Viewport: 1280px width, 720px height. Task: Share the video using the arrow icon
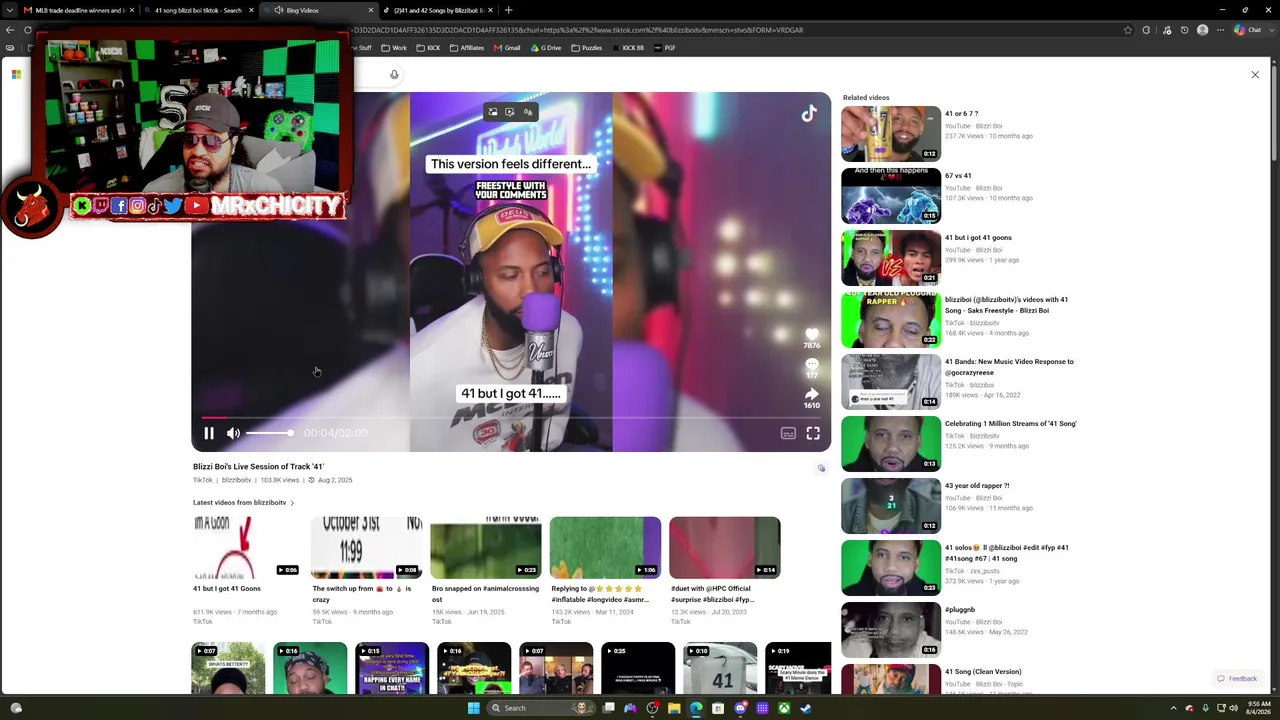click(x=812, y=394)
